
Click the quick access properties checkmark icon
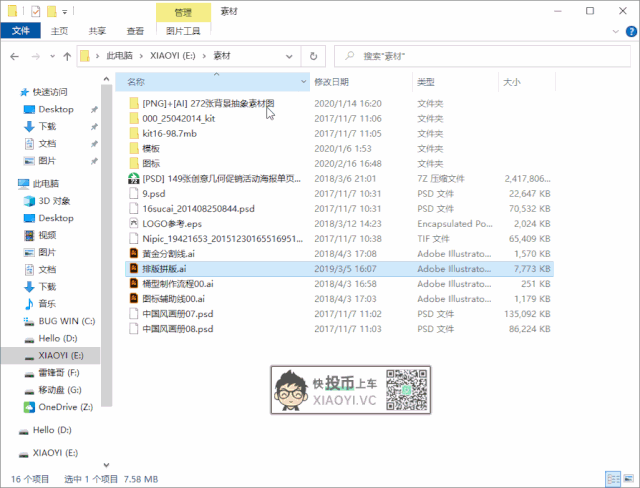(x=36, y=11)
